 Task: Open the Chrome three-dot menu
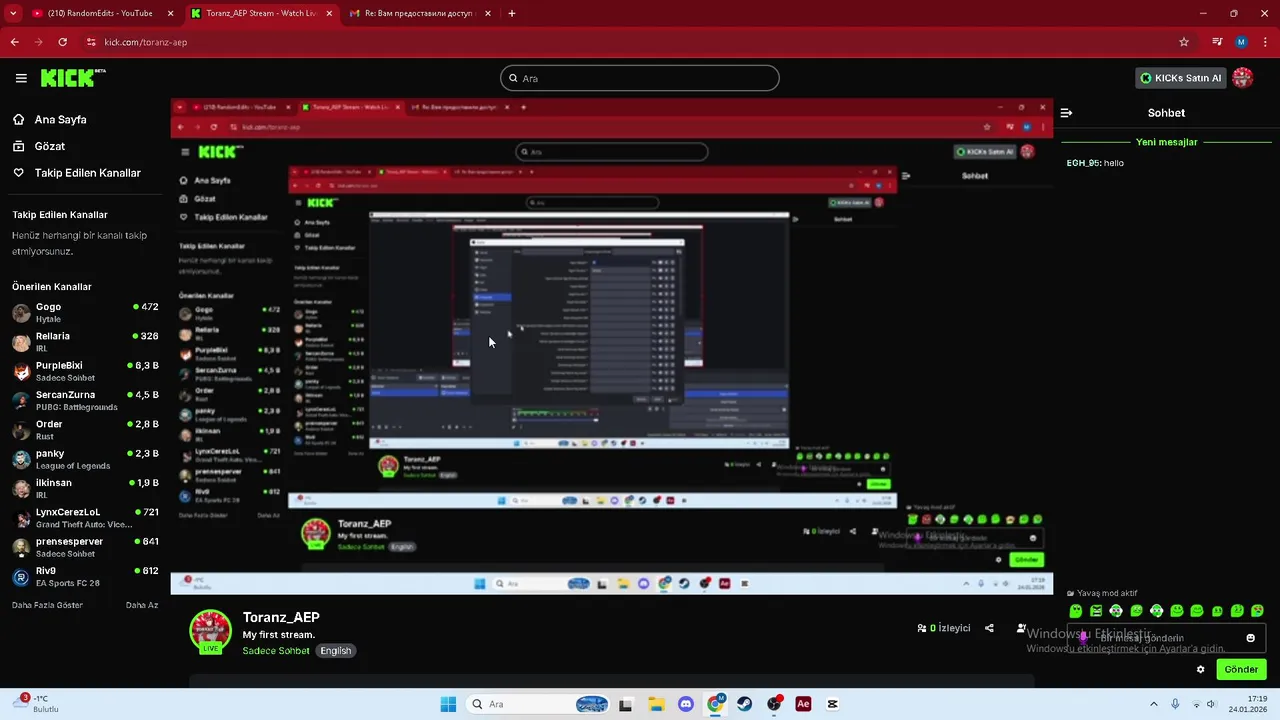(x=1265, y=42)
